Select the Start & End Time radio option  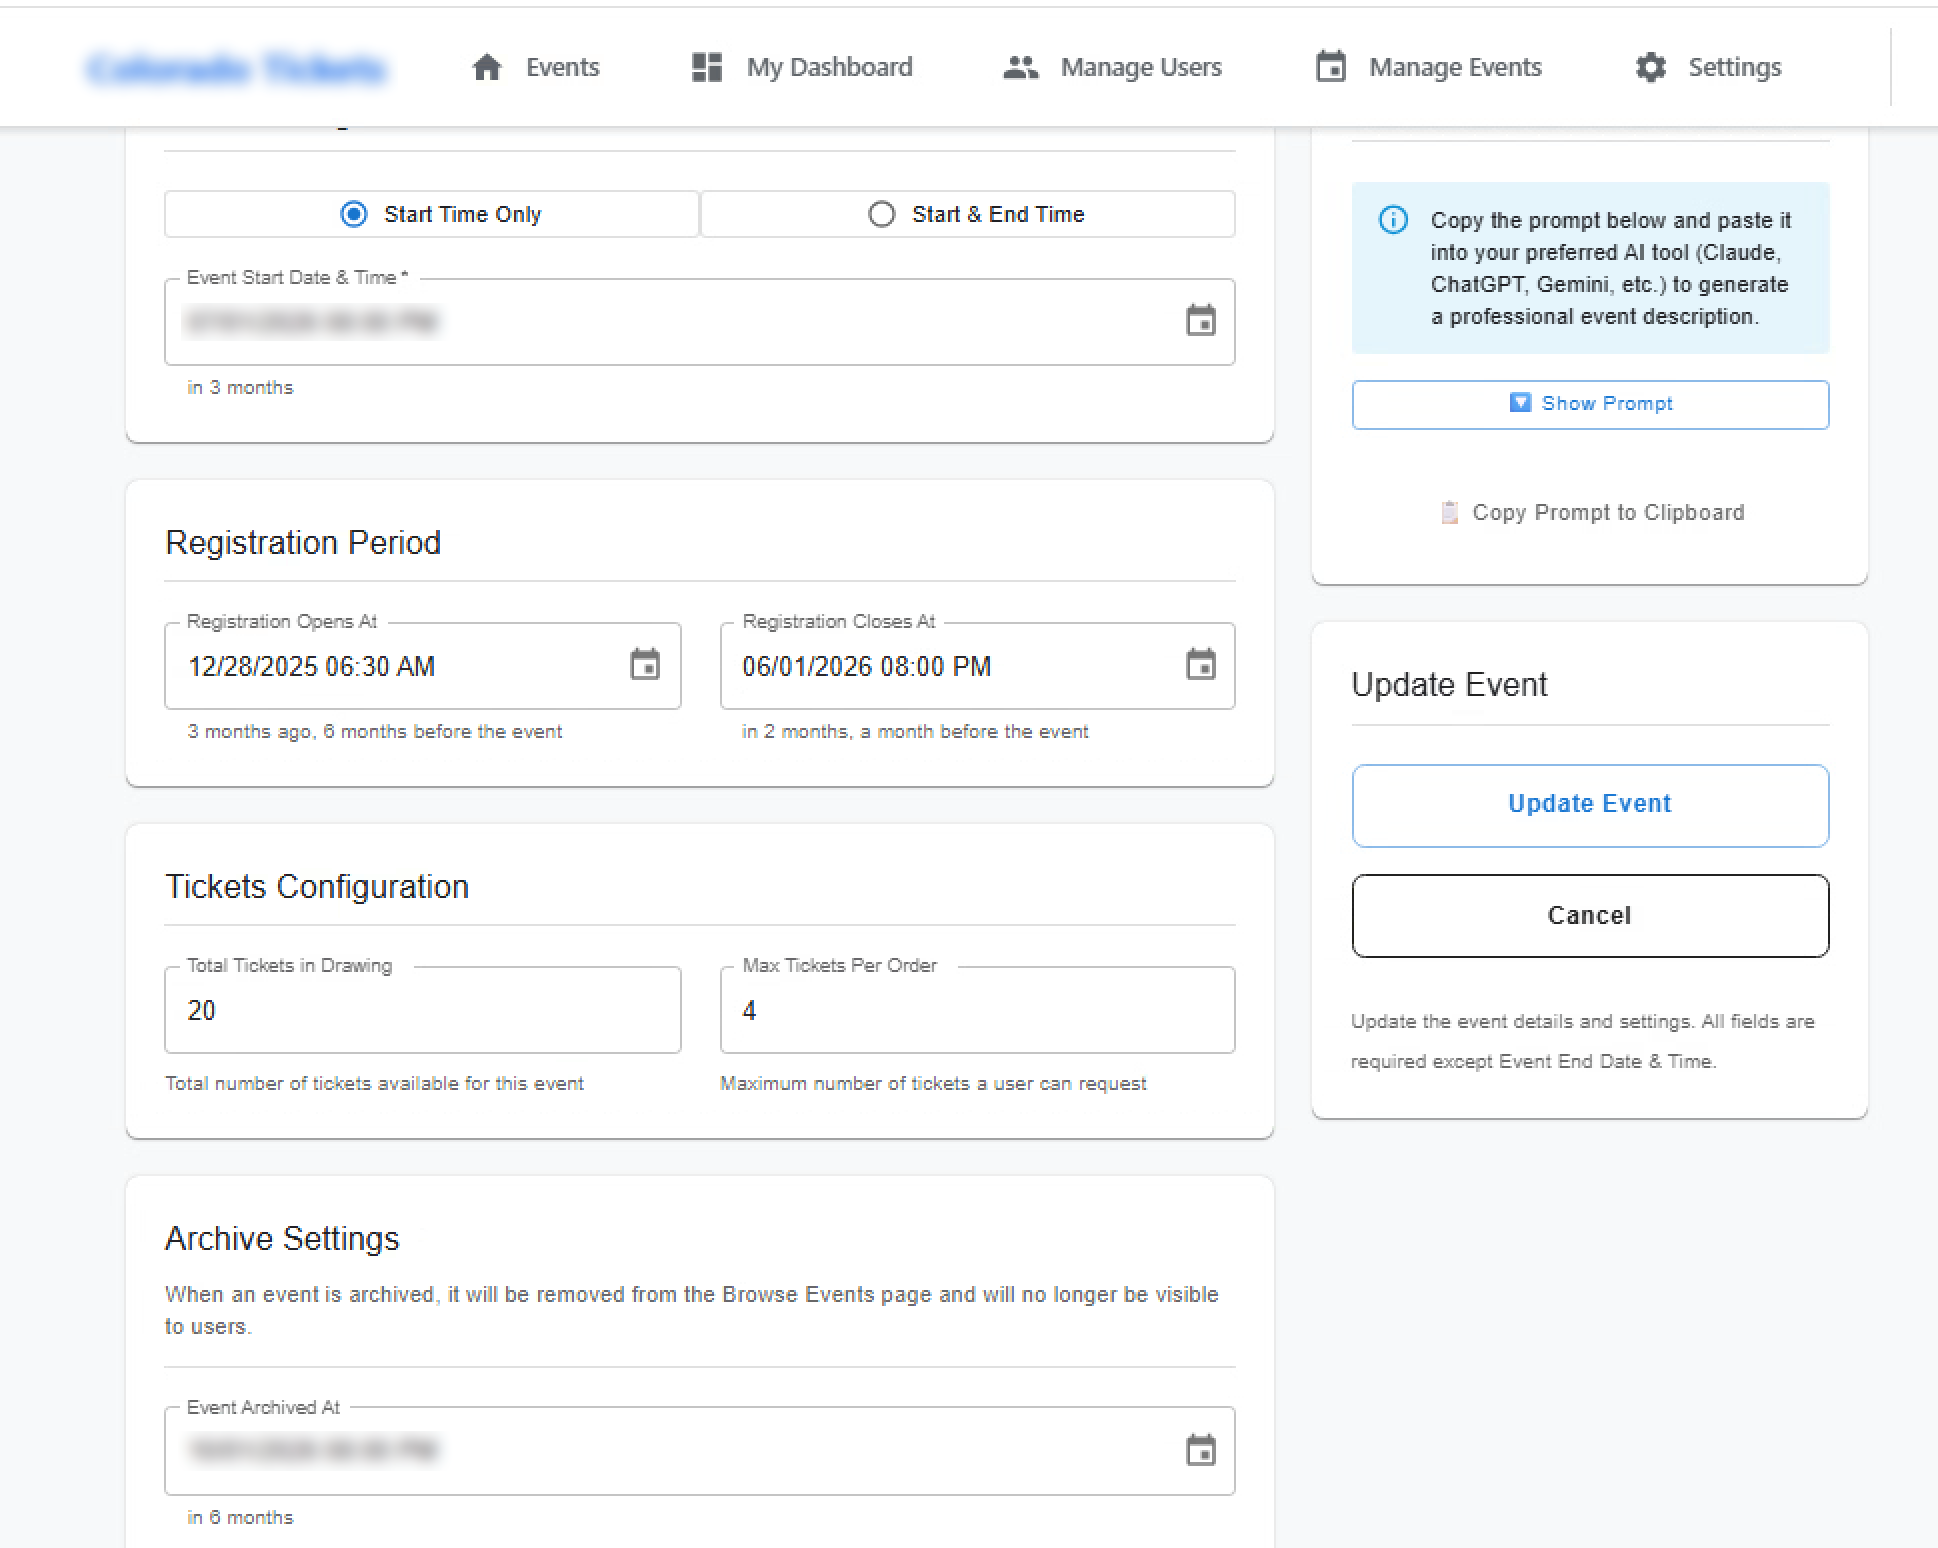point(881,214)
